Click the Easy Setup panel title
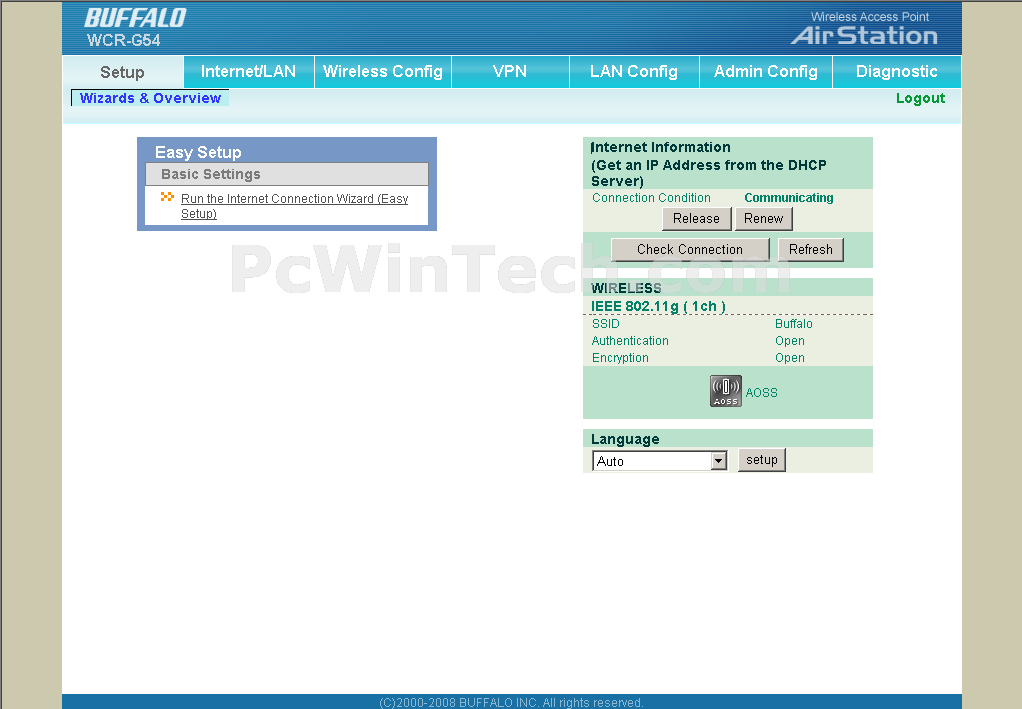1022x709 pixels. (198, 152)
